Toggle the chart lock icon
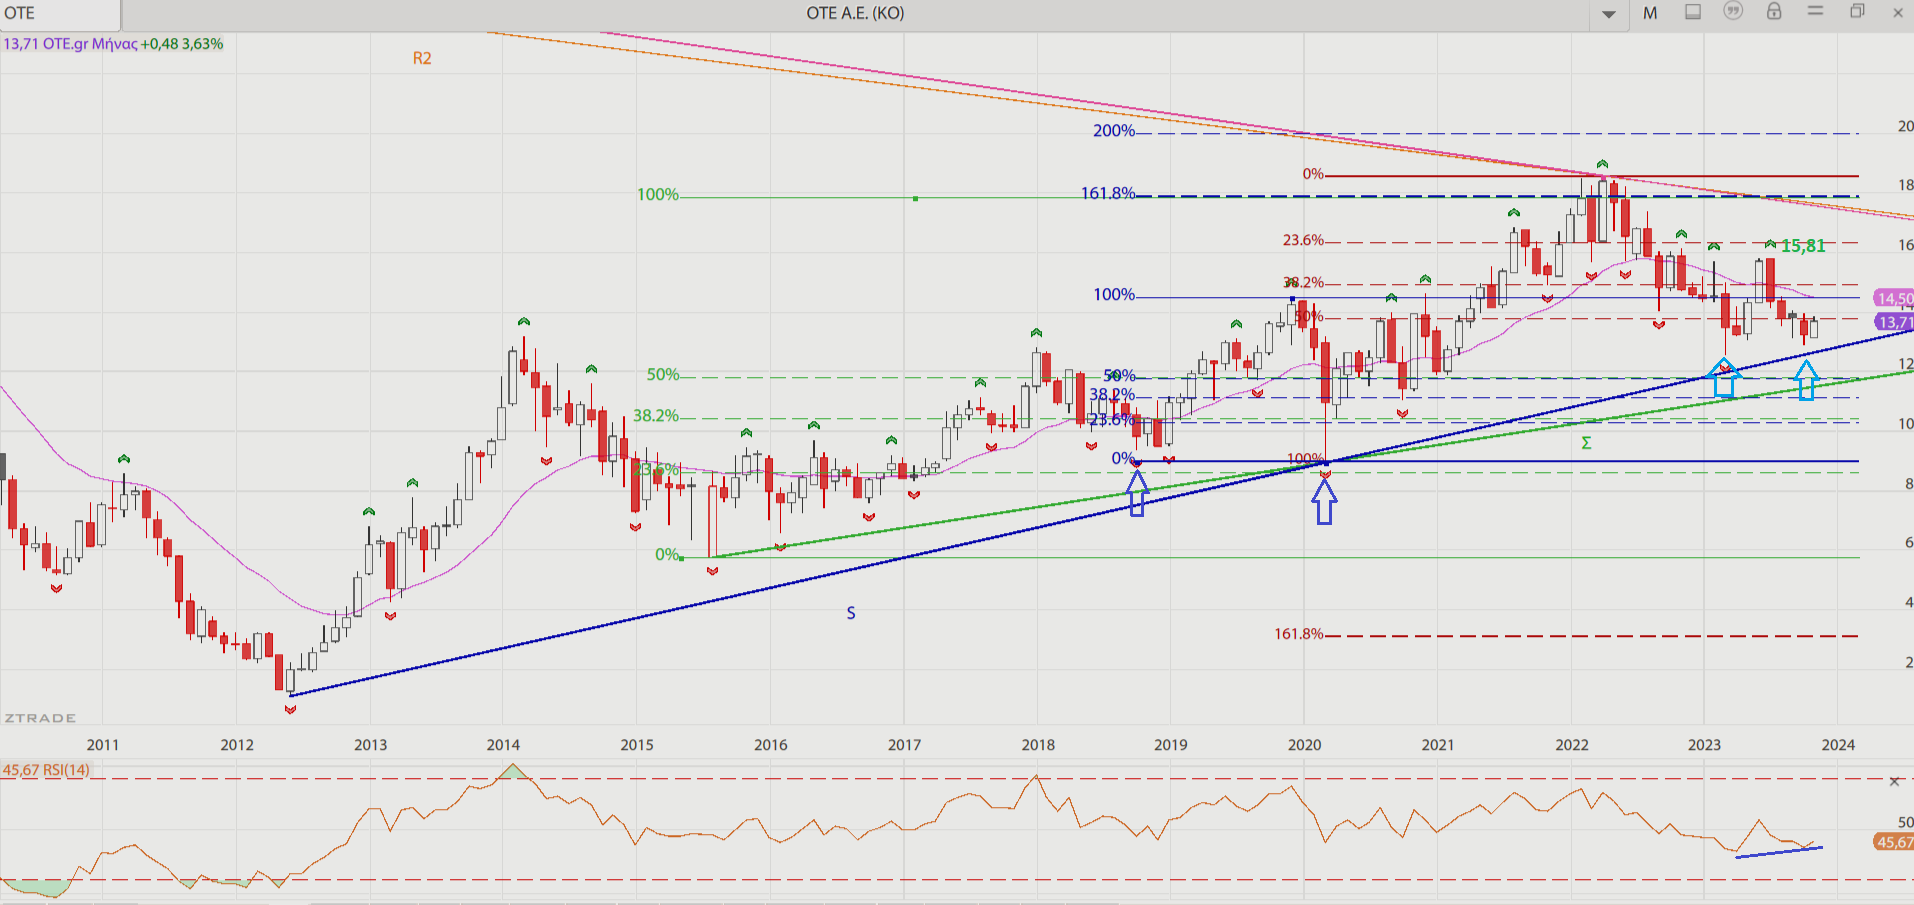1914x905 pixels. (1774, 11)
